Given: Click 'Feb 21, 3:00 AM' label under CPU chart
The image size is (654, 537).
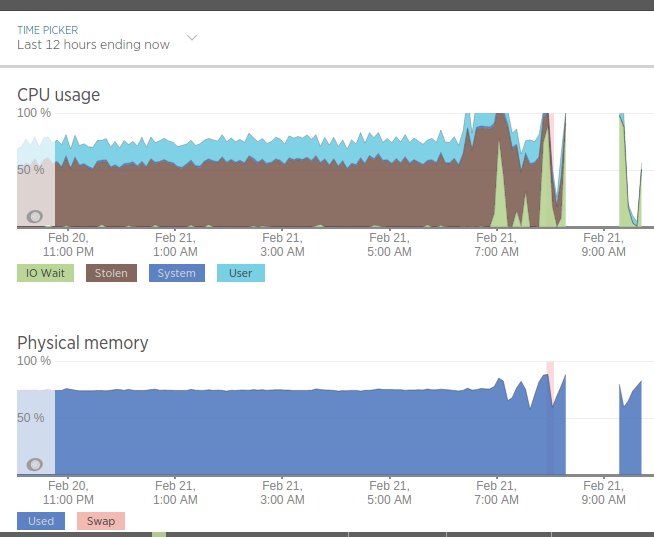Looking at the screenshot, I should [x=282, y=245].
